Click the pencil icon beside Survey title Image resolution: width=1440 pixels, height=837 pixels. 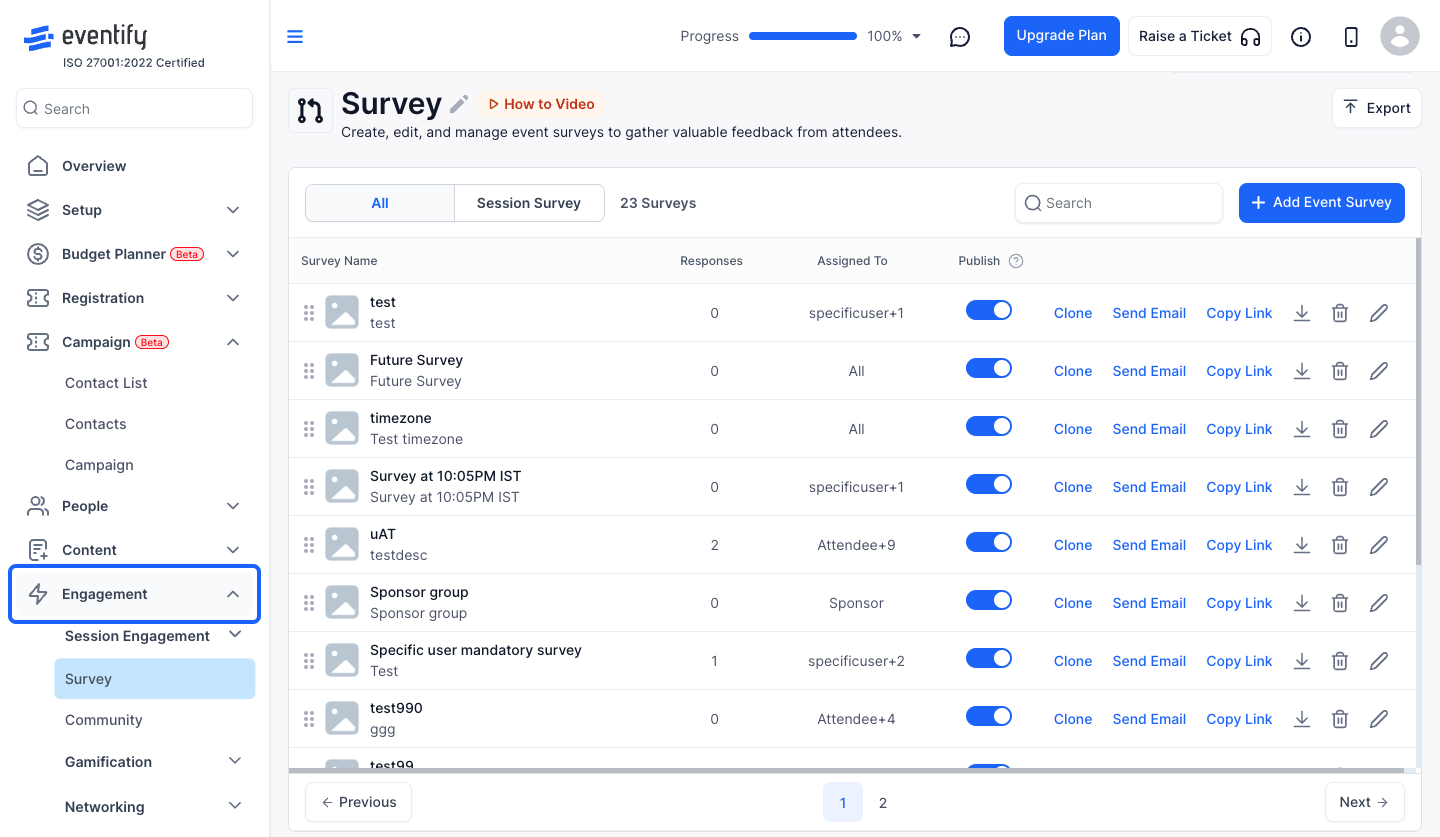459,104
